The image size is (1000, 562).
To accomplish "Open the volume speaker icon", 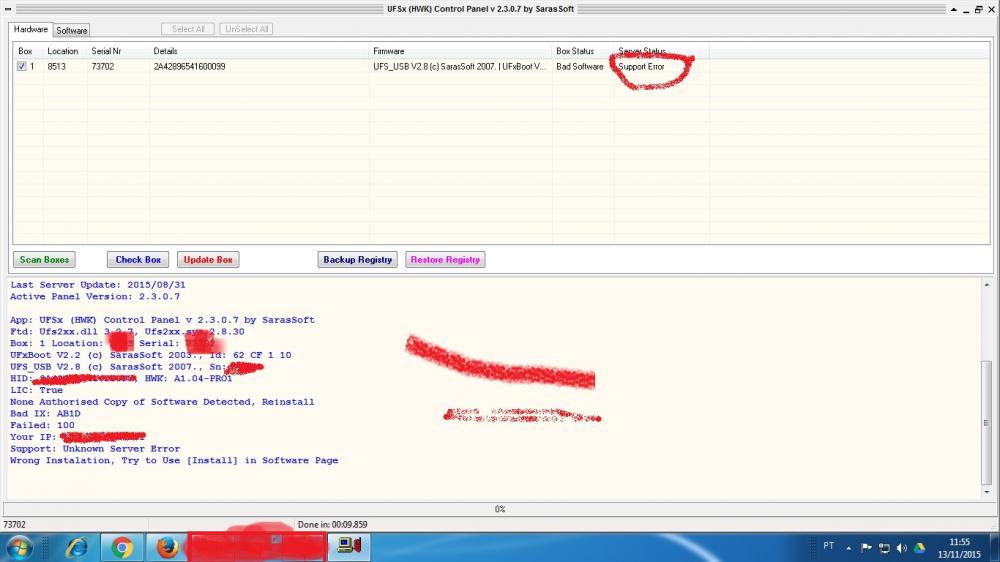I will coord(901,547).
